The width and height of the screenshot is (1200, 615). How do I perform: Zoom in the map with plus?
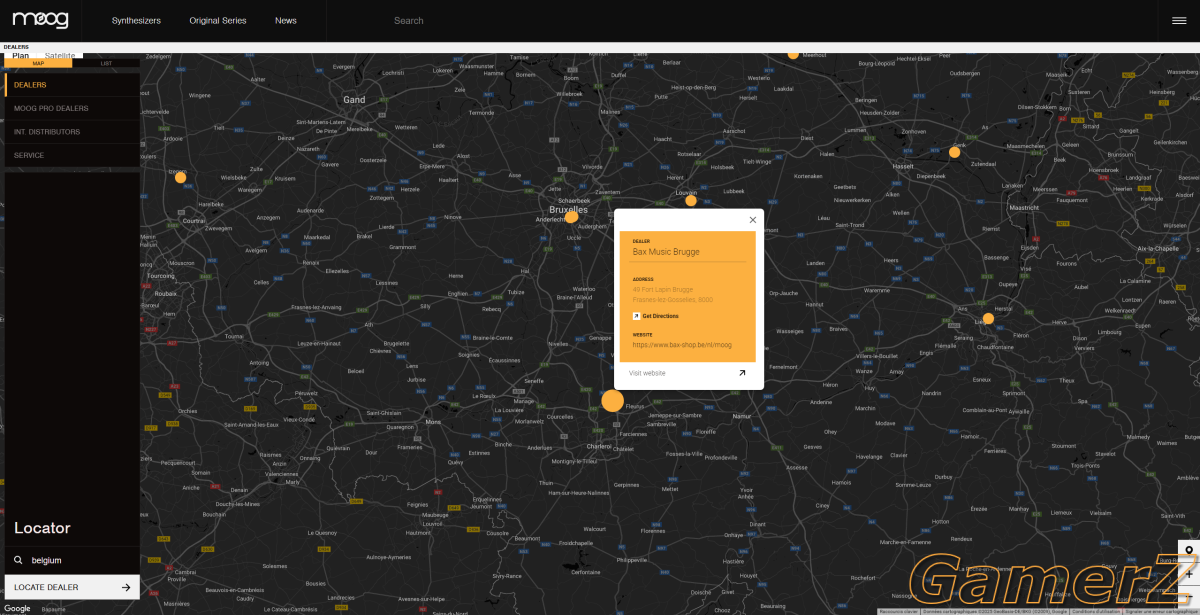1188,574
